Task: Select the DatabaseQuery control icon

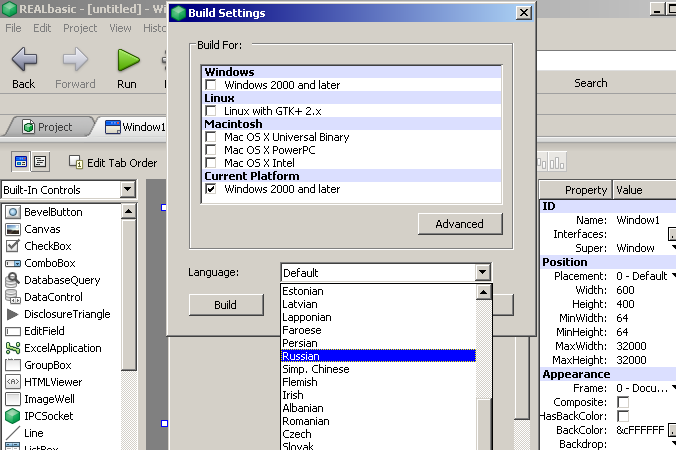Action: pyautogui.click(x=13, y=280)
